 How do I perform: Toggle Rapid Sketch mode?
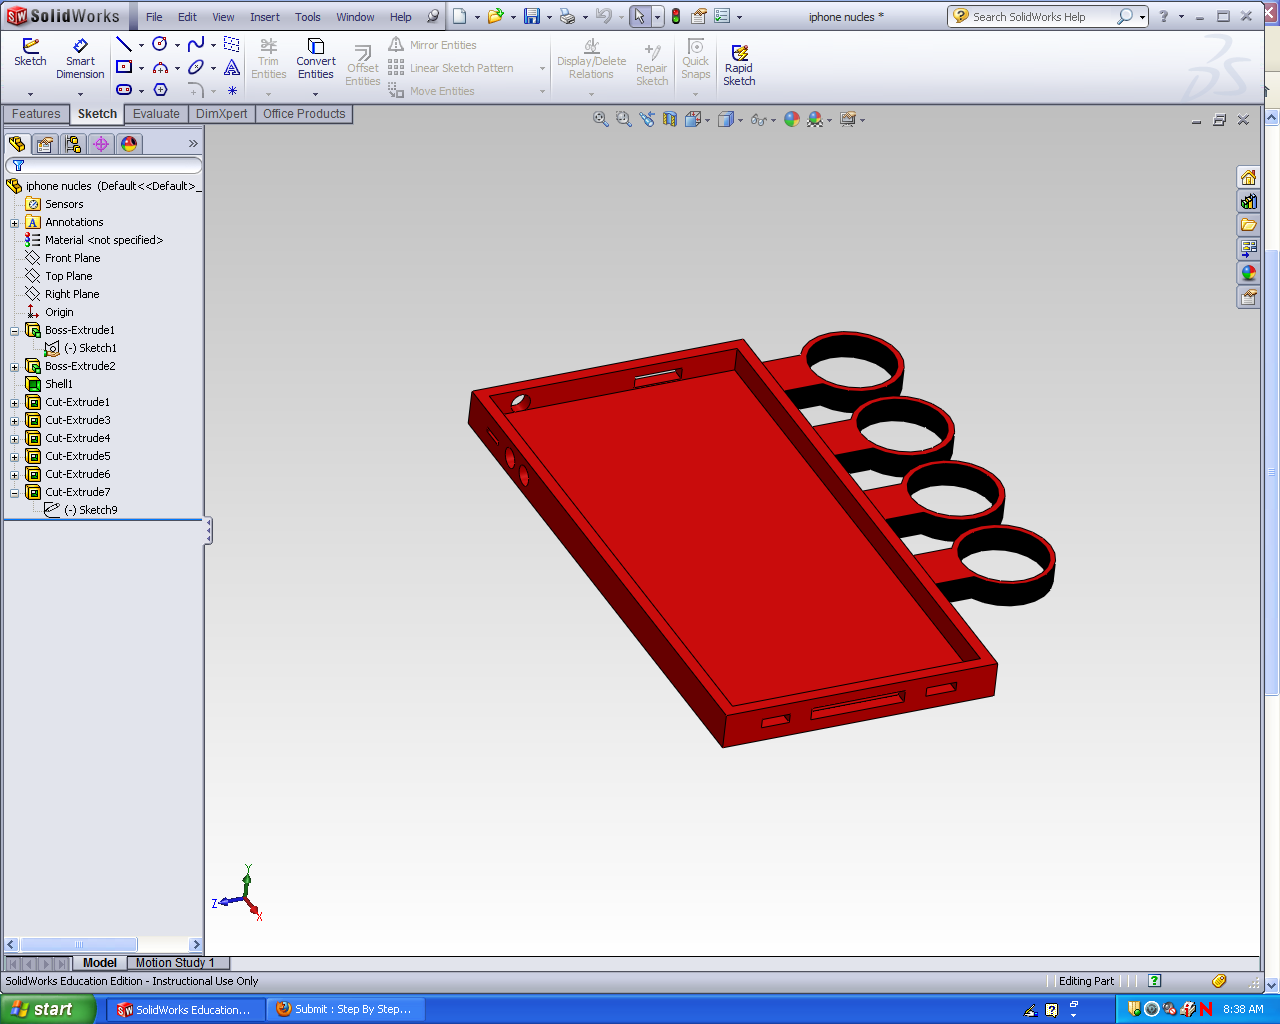tap(739, 64)
